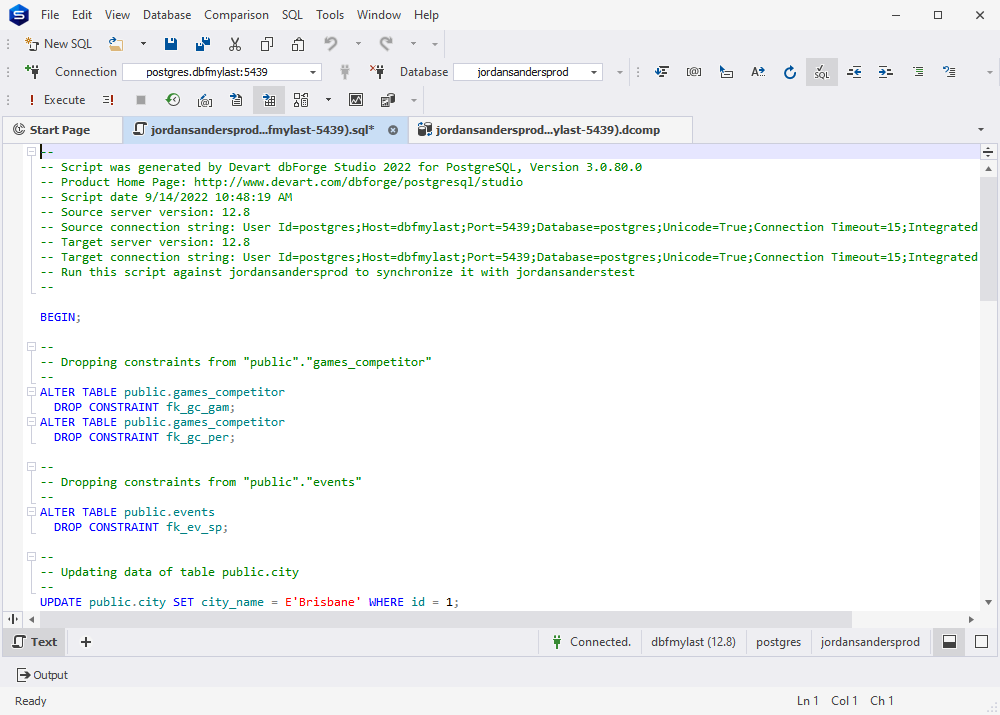Click the query builder layout icon
This screenshot has width=1000, height=715.
301,100
